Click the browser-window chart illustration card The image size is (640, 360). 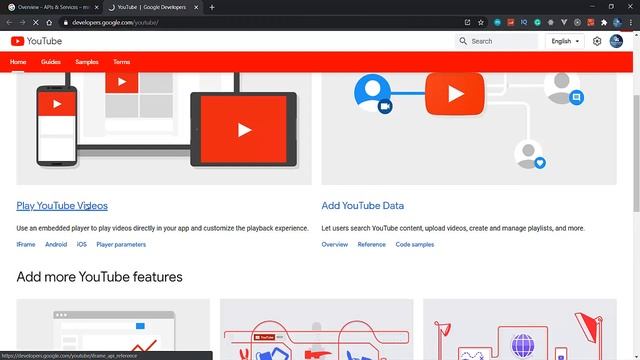pos(113,329)
